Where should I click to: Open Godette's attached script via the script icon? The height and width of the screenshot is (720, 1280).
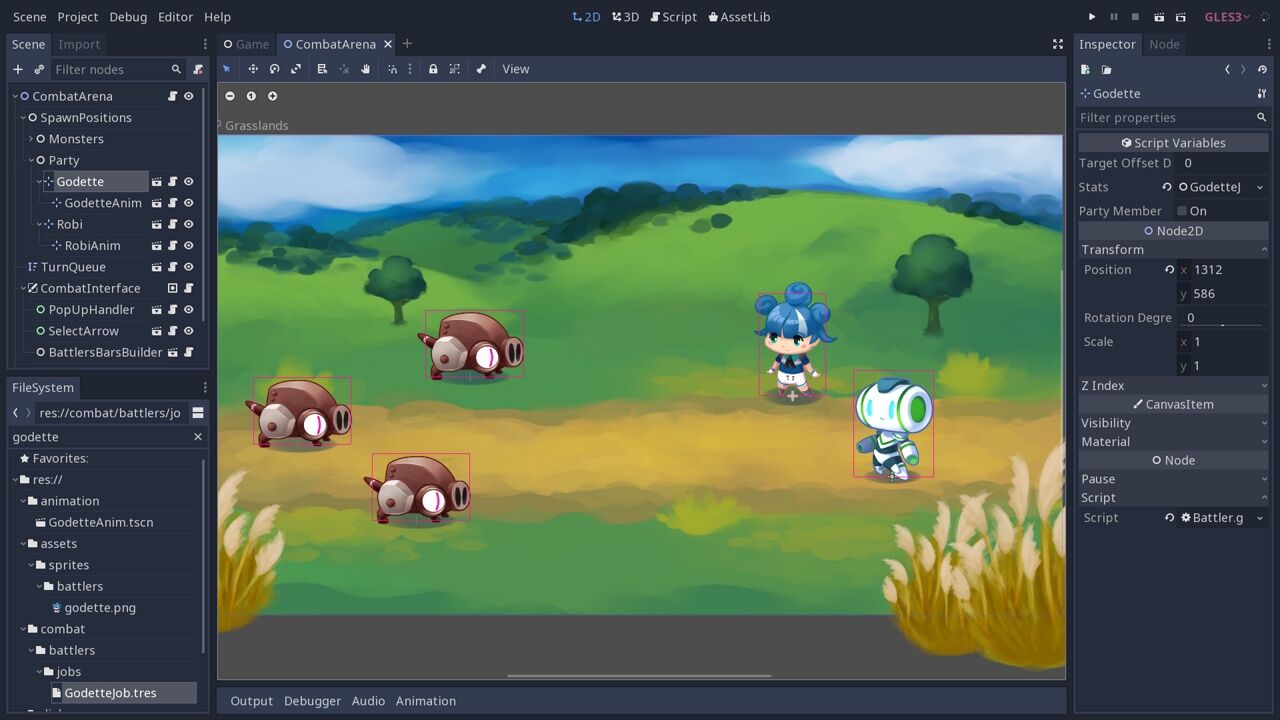172,181
